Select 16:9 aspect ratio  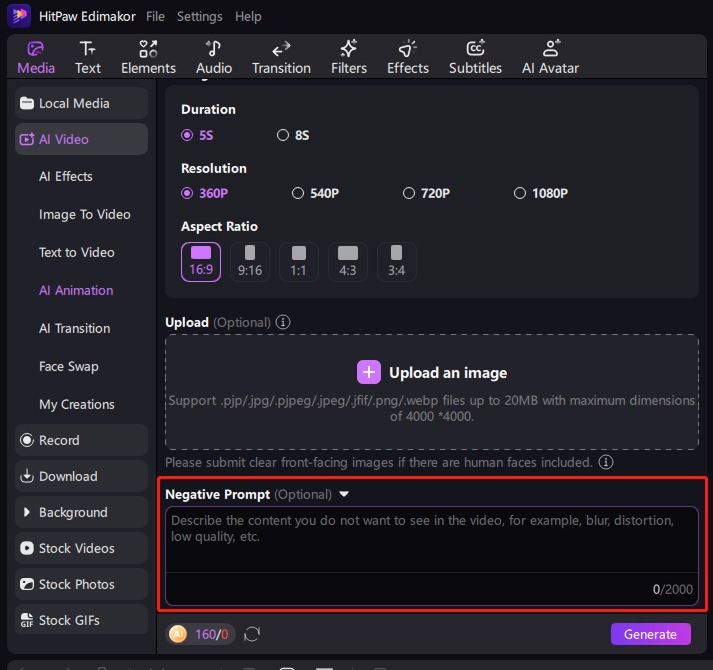[x=201, y=262]
